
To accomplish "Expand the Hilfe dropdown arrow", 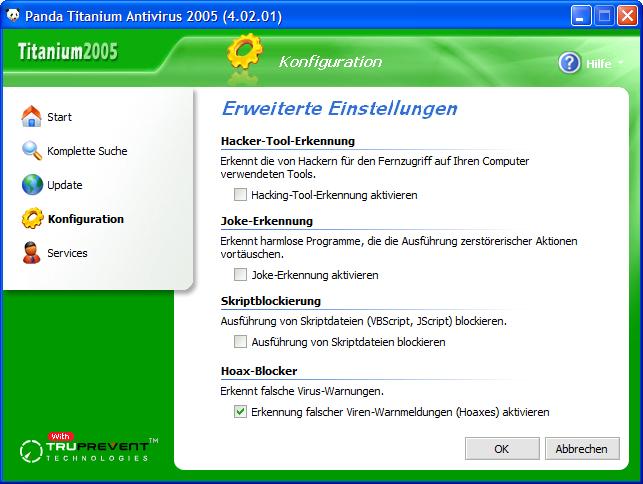I will point(621,63).
